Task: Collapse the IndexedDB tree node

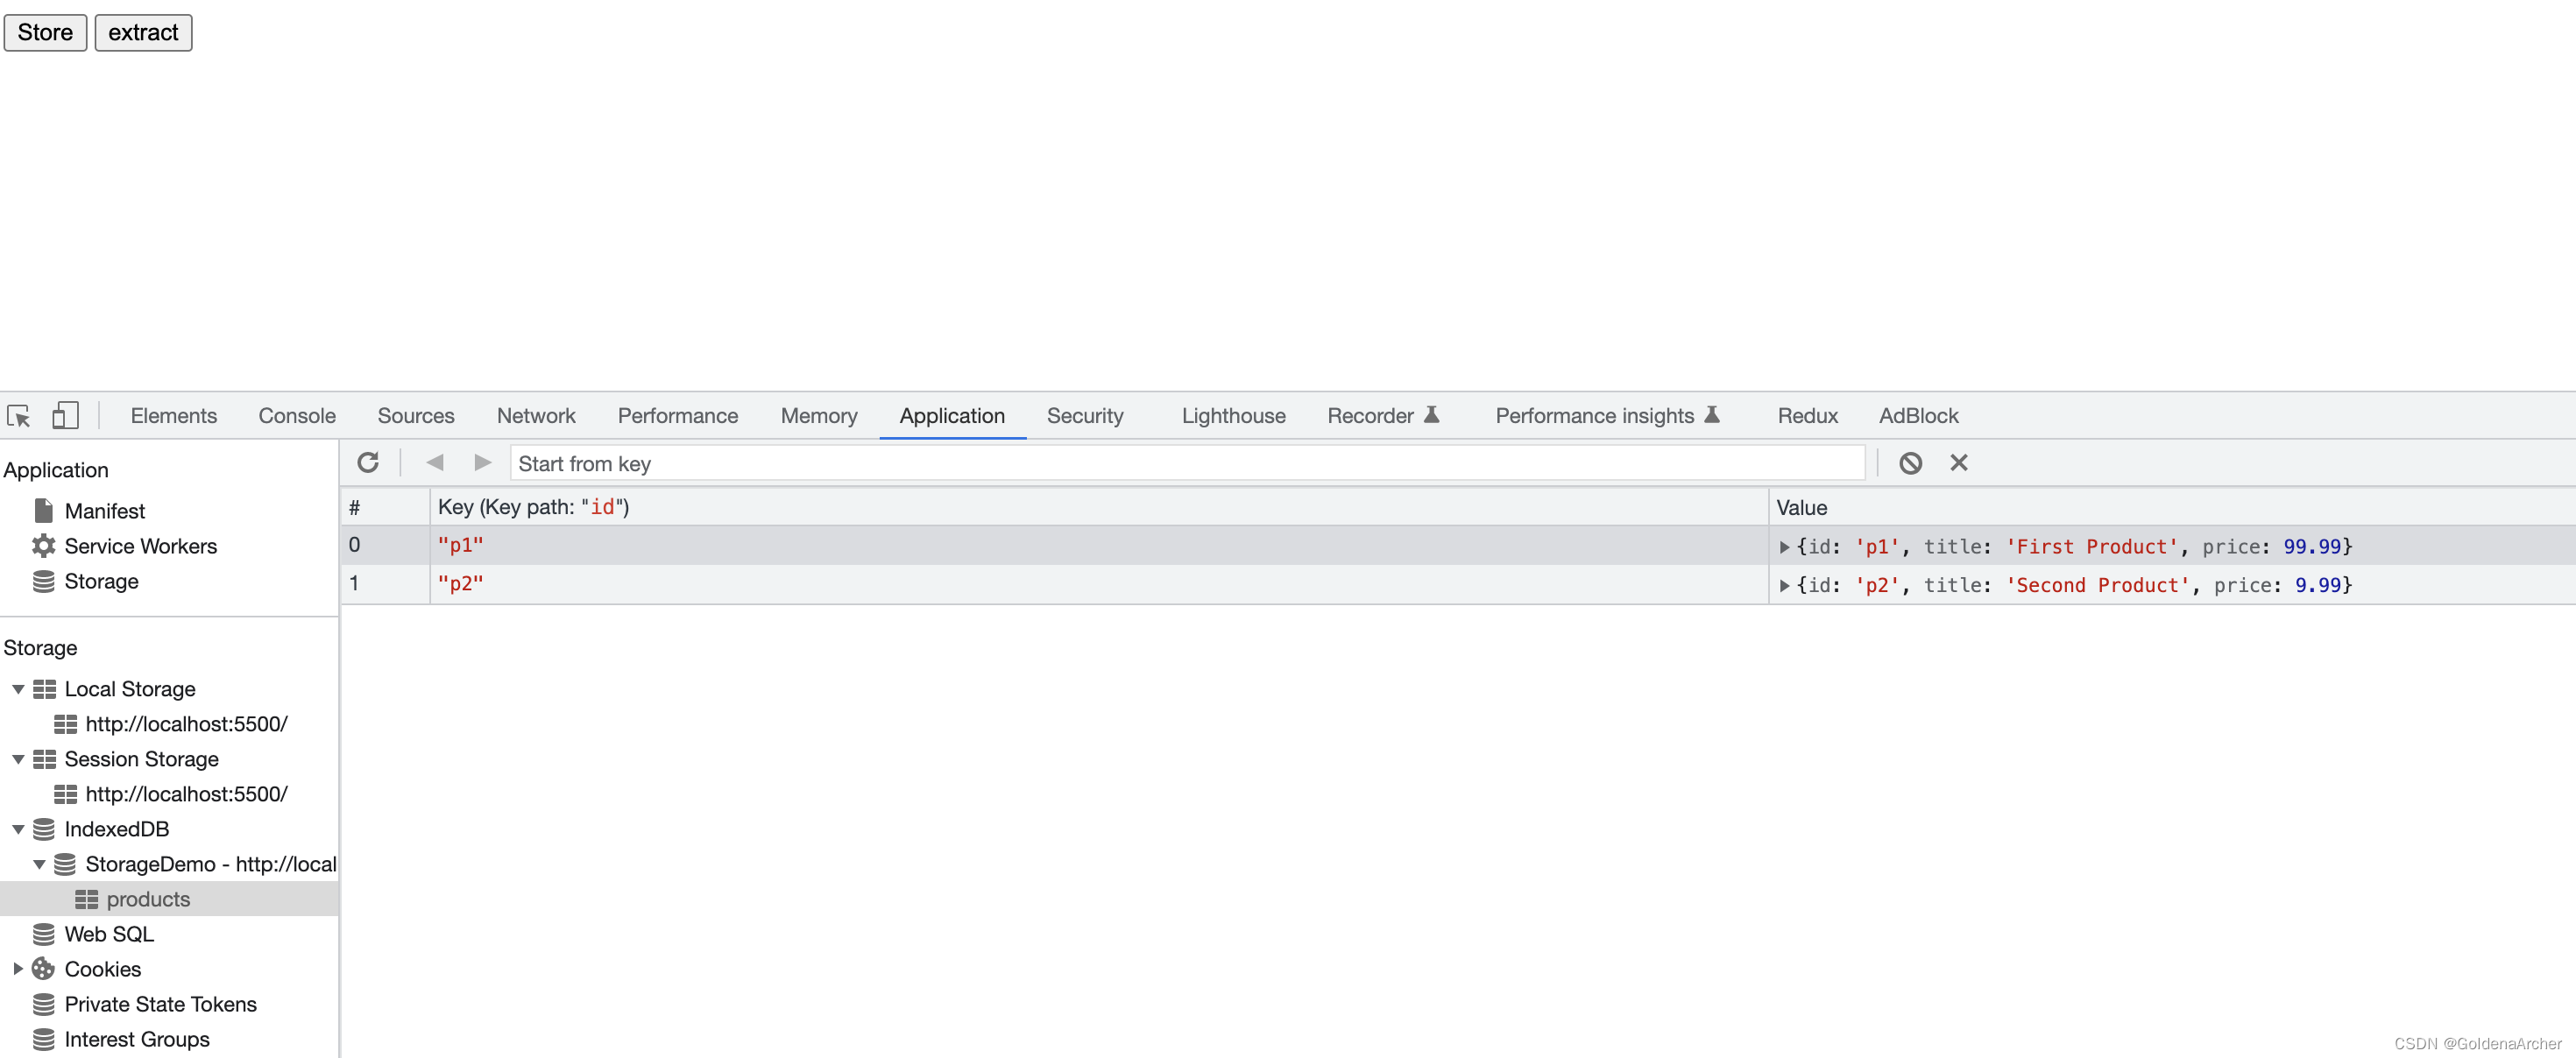Action: (x=18, y=829)
